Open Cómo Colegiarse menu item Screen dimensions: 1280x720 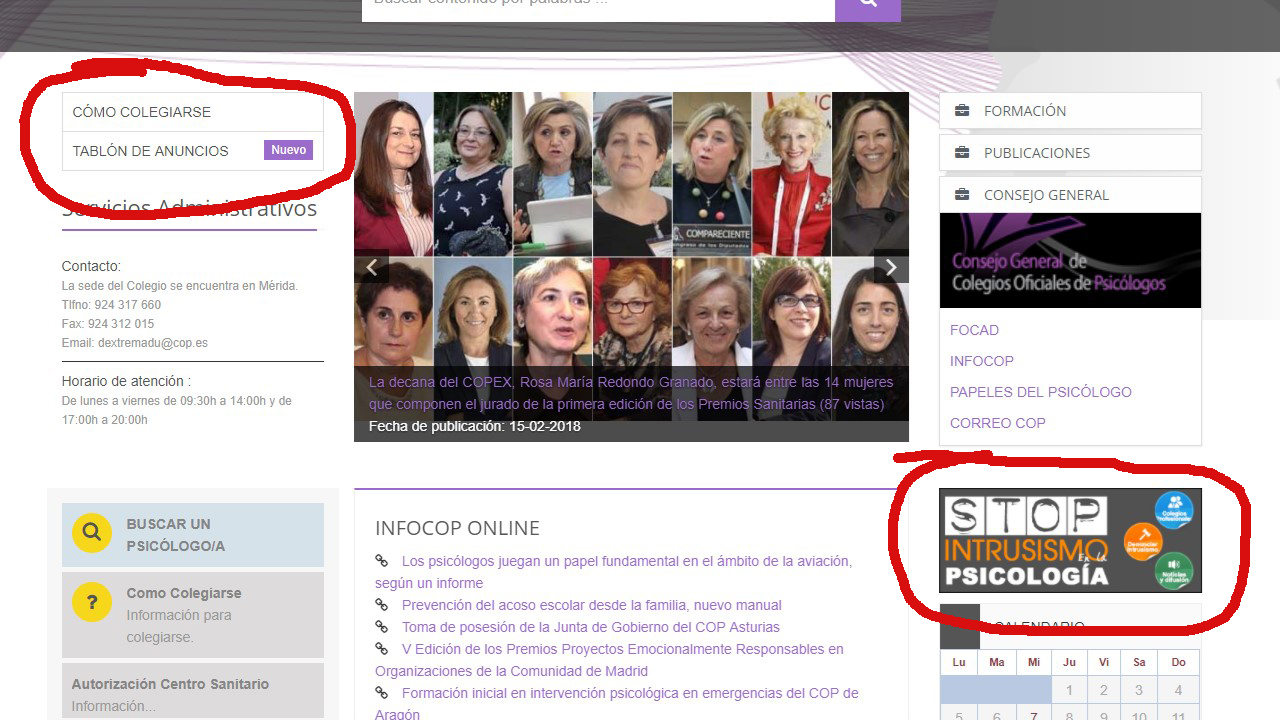193,112
